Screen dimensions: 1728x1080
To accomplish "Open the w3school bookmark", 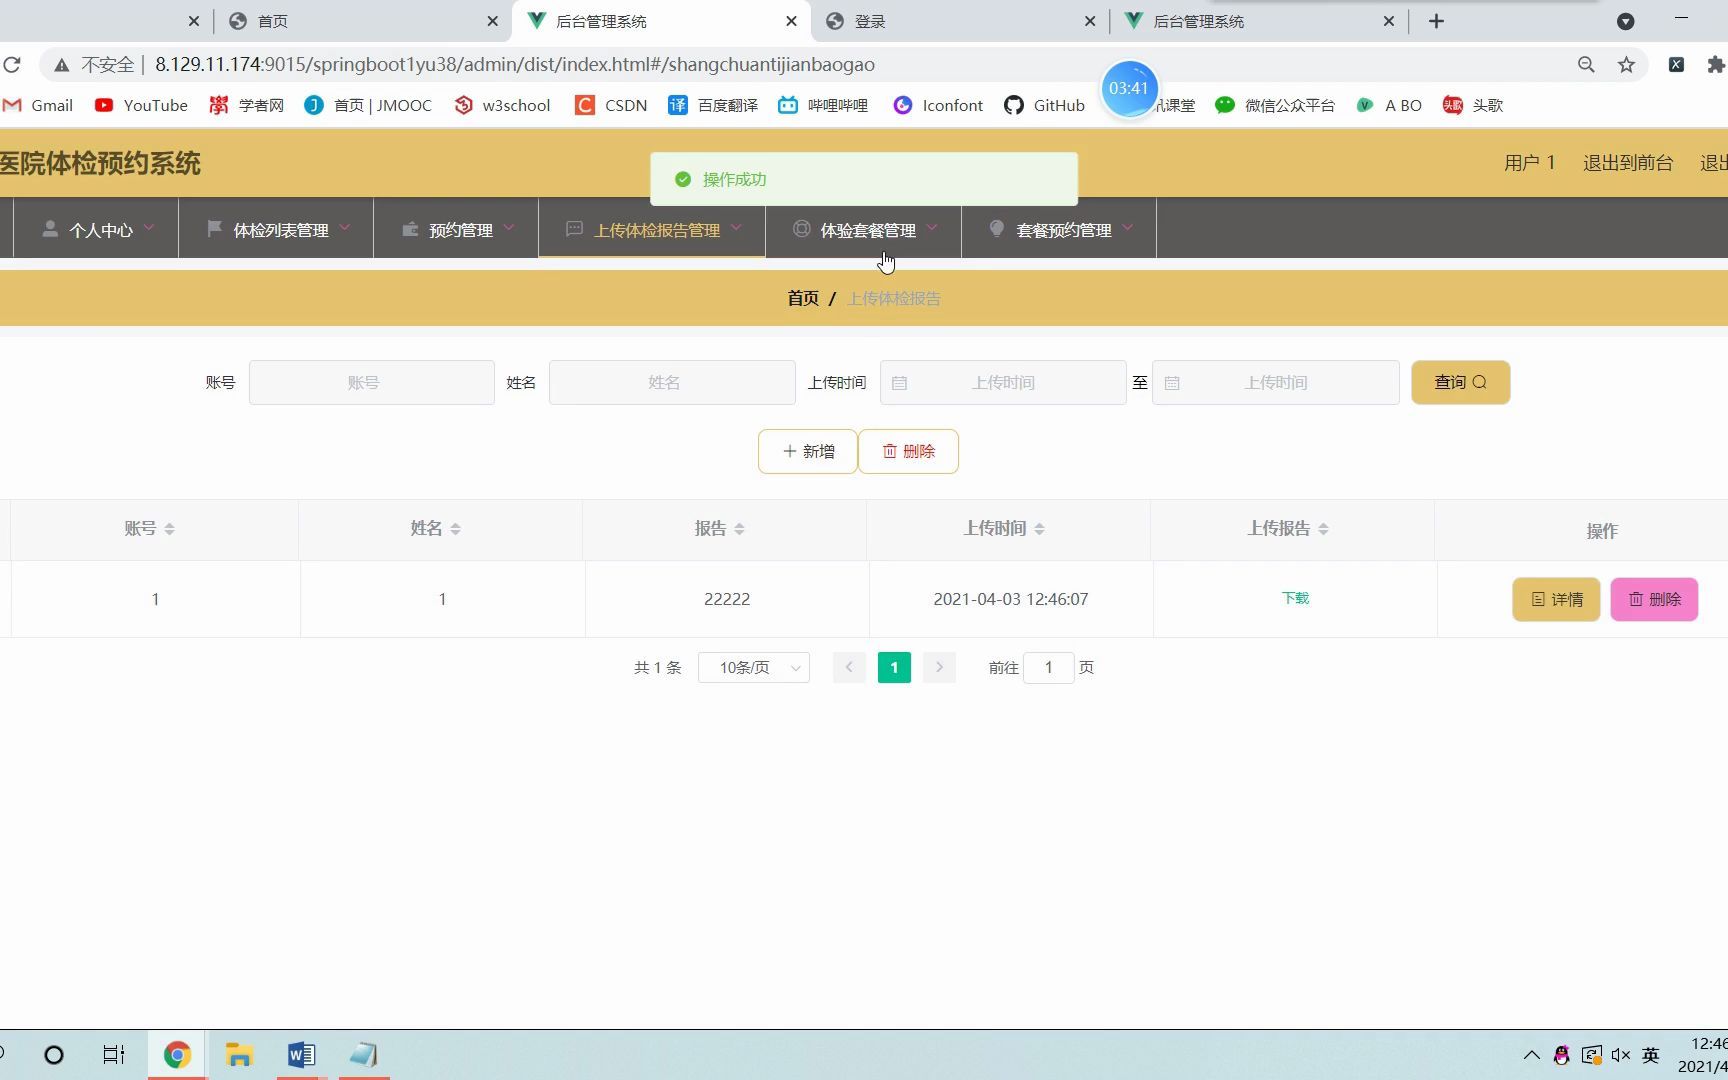I will pyautogui.click(x=502, y=105).
